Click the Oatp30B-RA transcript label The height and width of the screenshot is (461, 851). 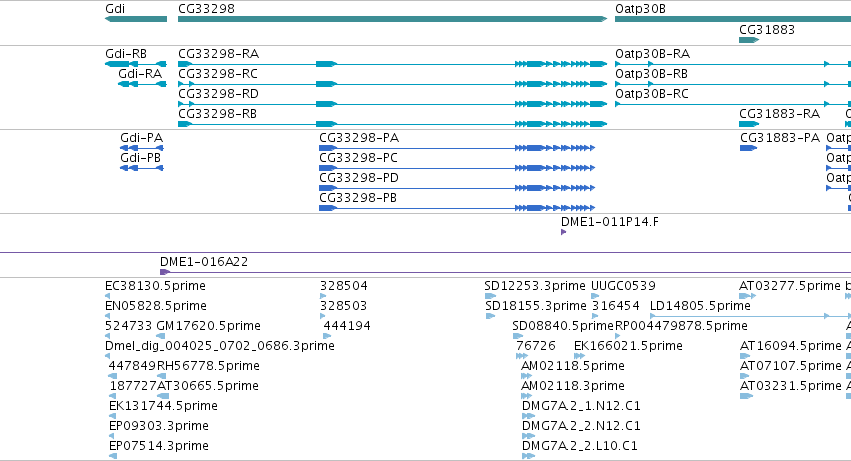652,54
